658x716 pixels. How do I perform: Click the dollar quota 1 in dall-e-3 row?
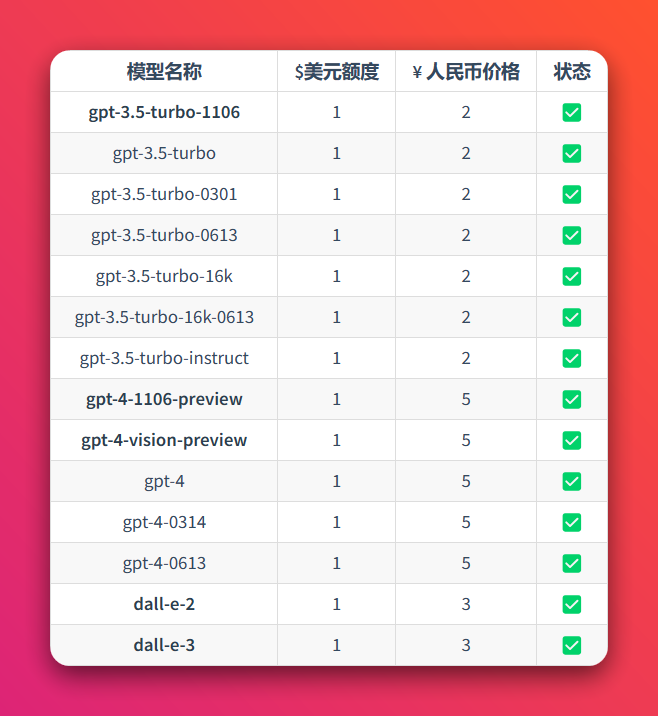[x=337, y=646]
